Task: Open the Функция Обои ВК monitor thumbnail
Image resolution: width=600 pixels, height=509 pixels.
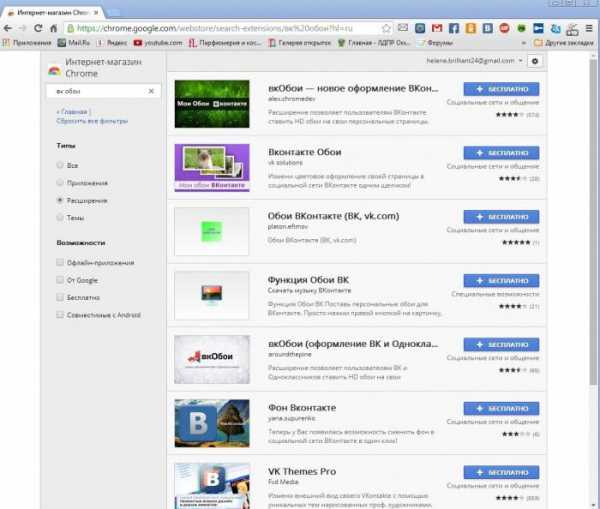Action: [212, 295]
